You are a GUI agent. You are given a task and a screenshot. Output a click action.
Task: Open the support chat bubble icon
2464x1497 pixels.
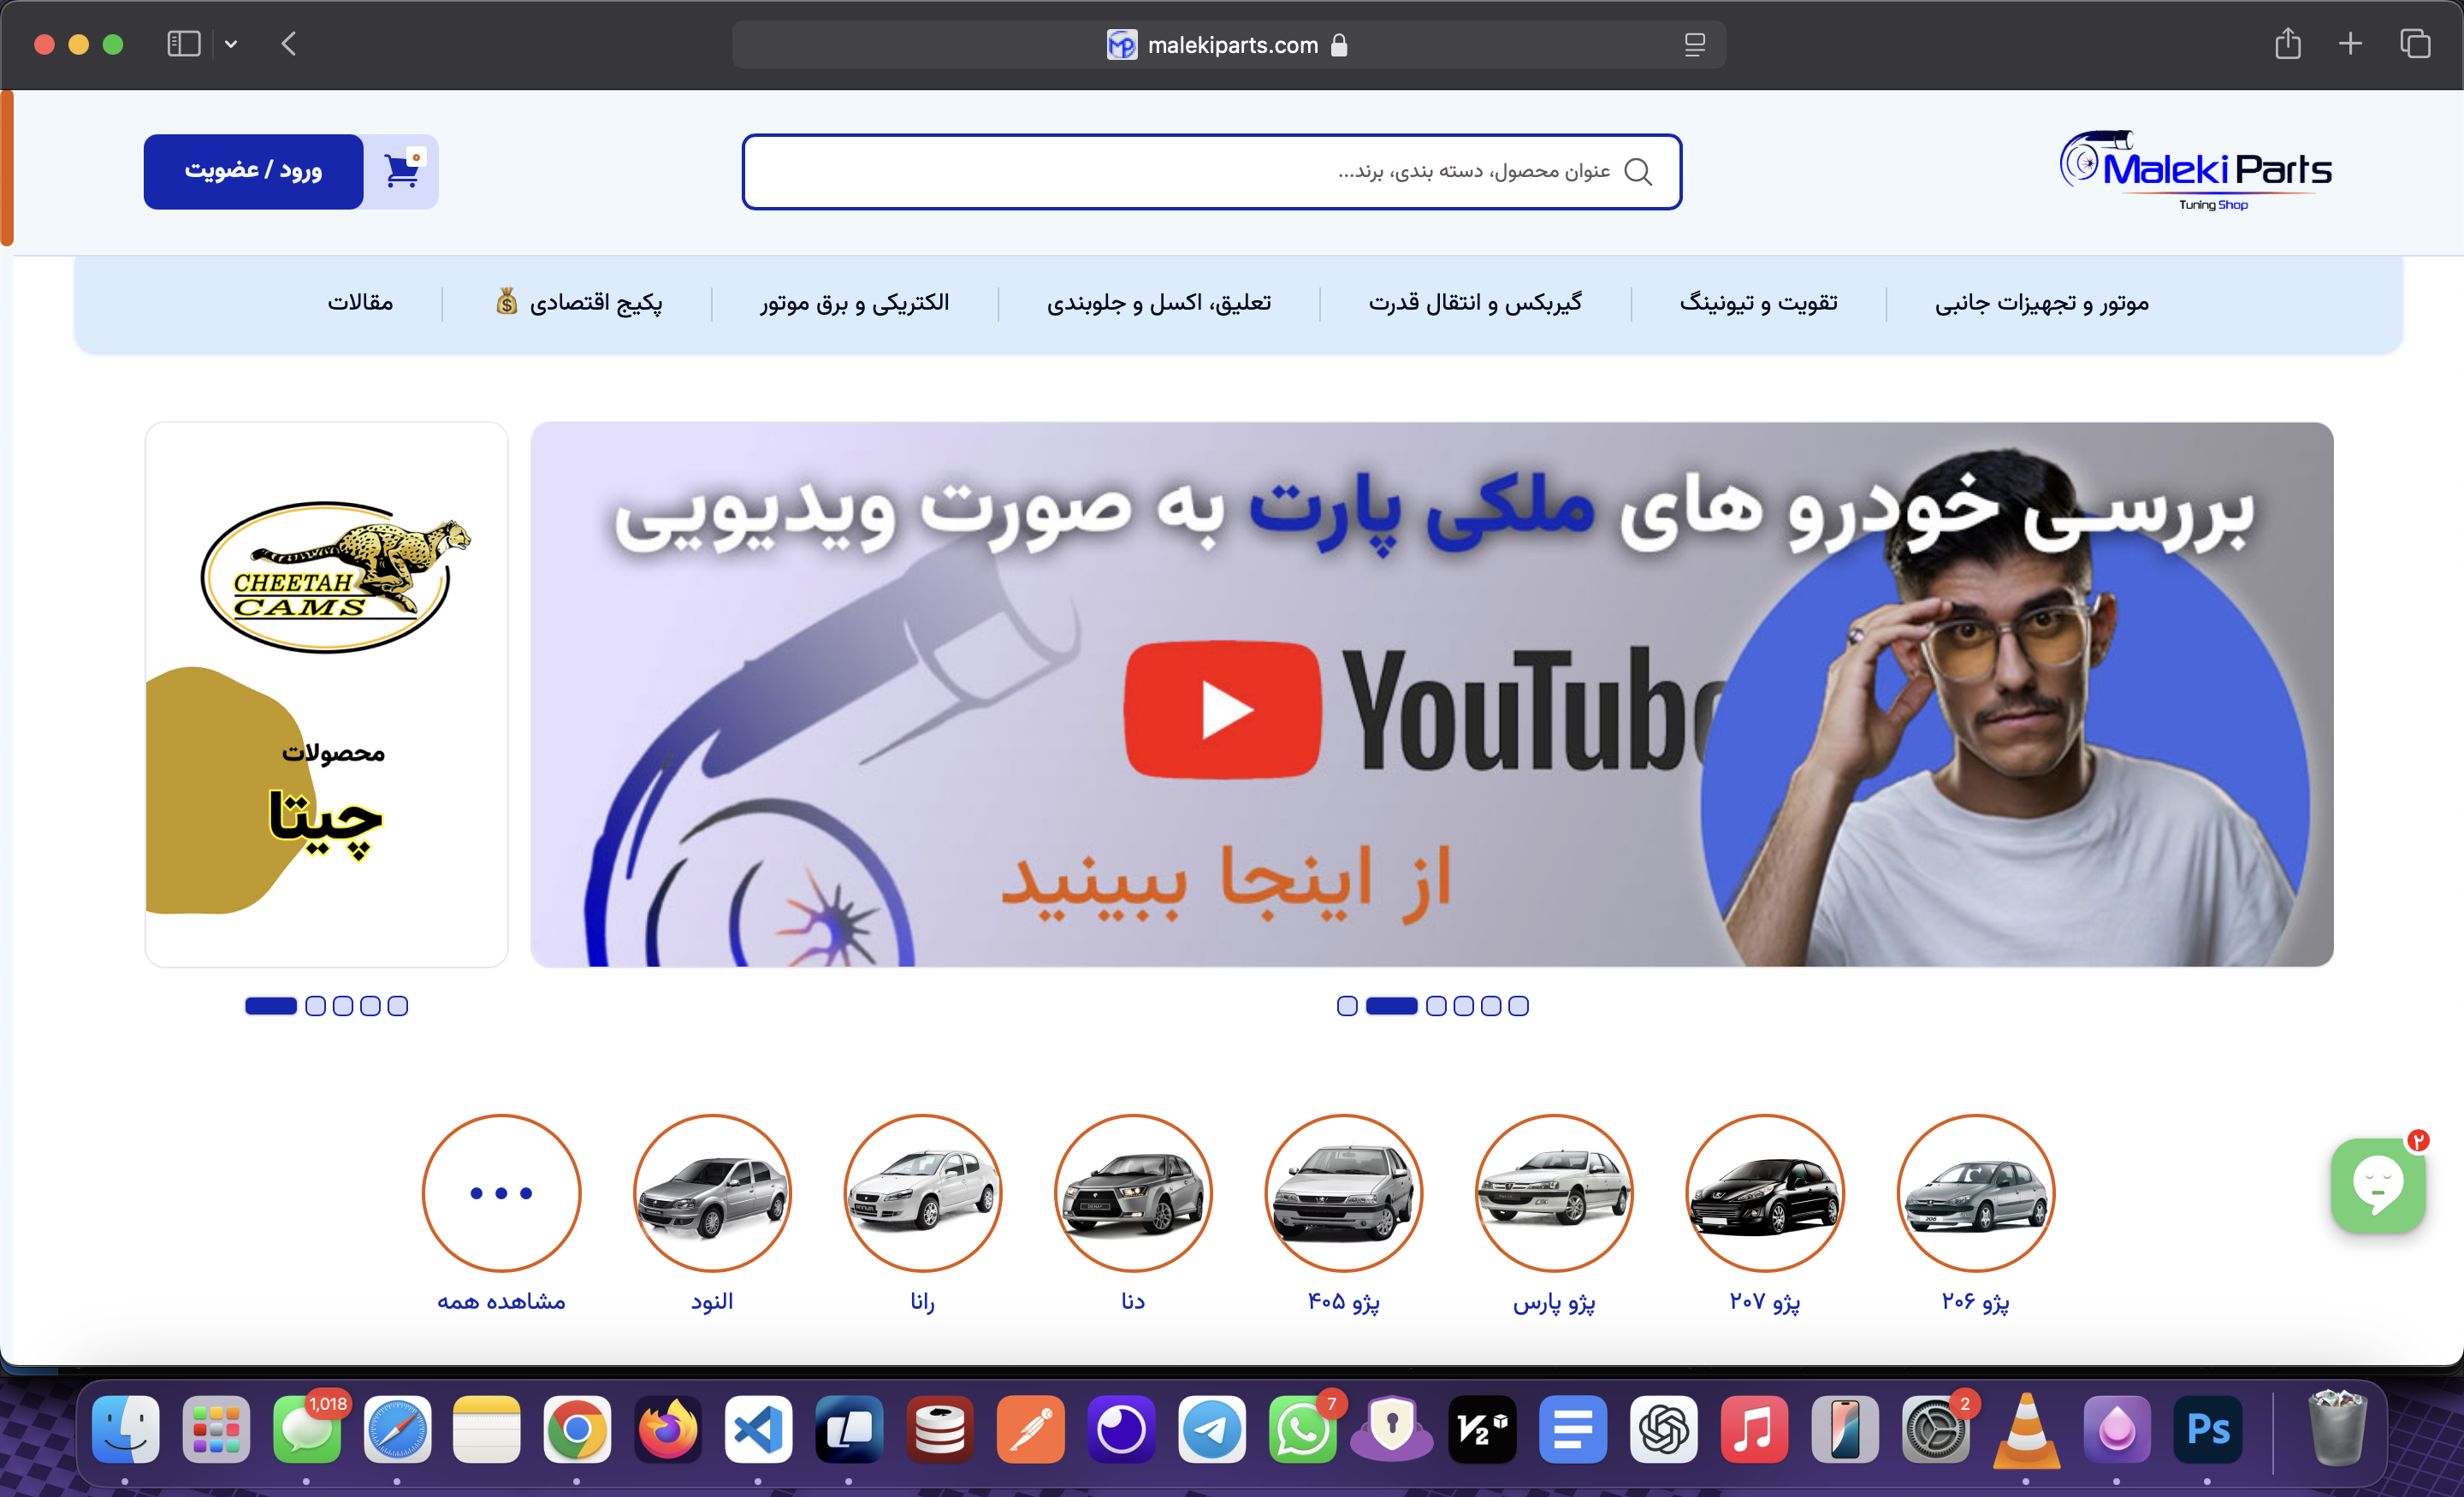[2378, 1186]
